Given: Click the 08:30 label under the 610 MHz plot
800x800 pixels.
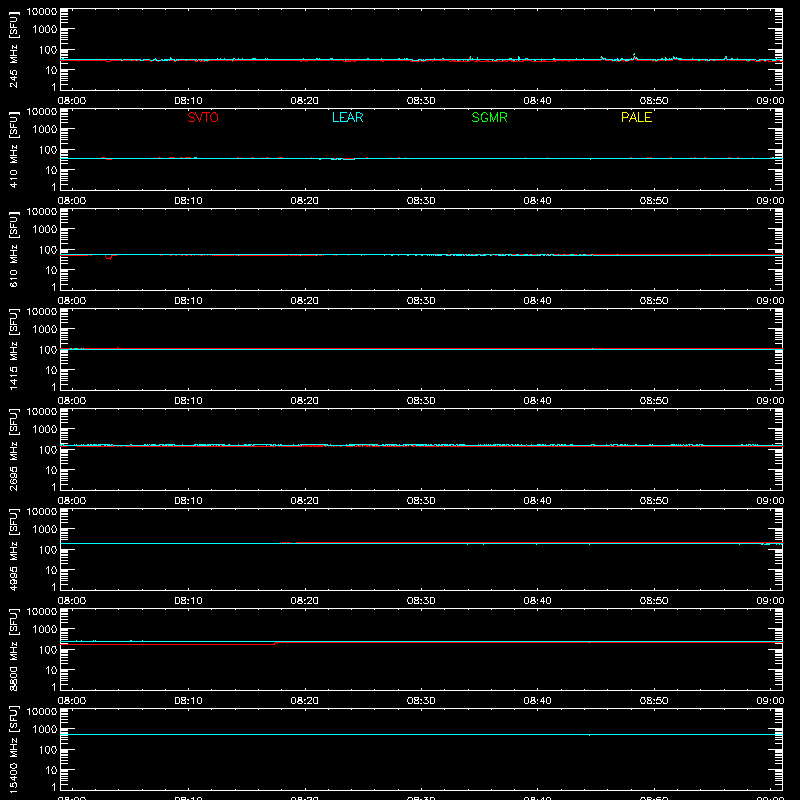Looking at the screenshot, I should pos(421,301).
